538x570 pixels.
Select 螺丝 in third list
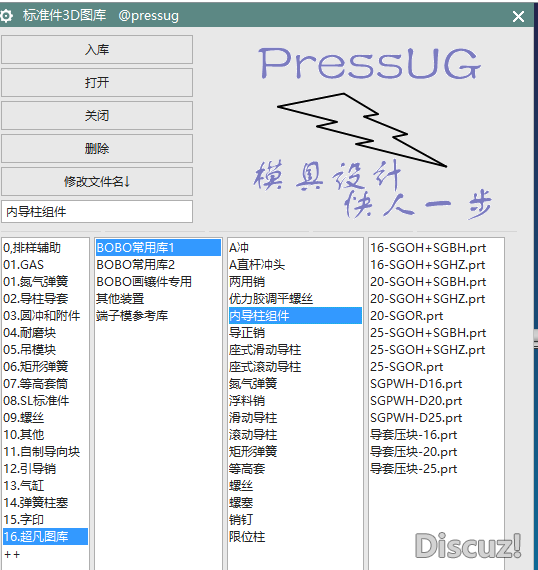point(295,486)
